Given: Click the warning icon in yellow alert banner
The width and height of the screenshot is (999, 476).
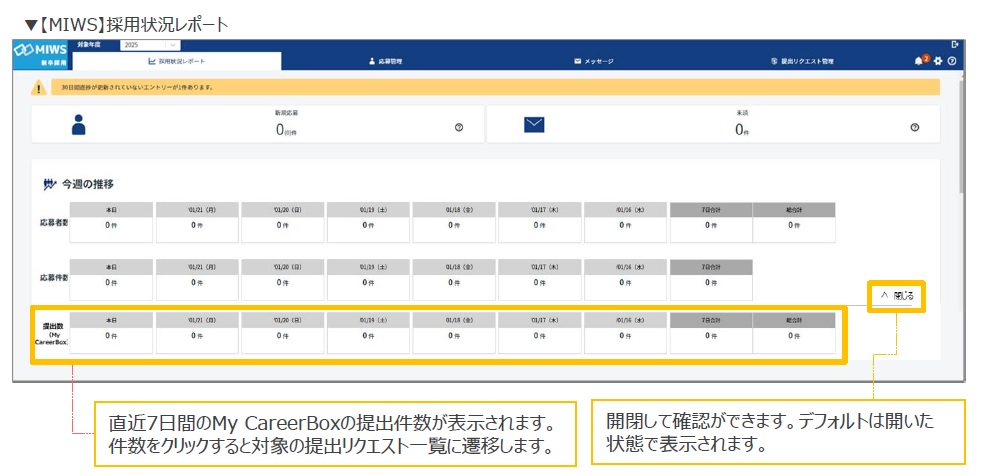Looking at the screenshot, I should (x=39, y=88).
